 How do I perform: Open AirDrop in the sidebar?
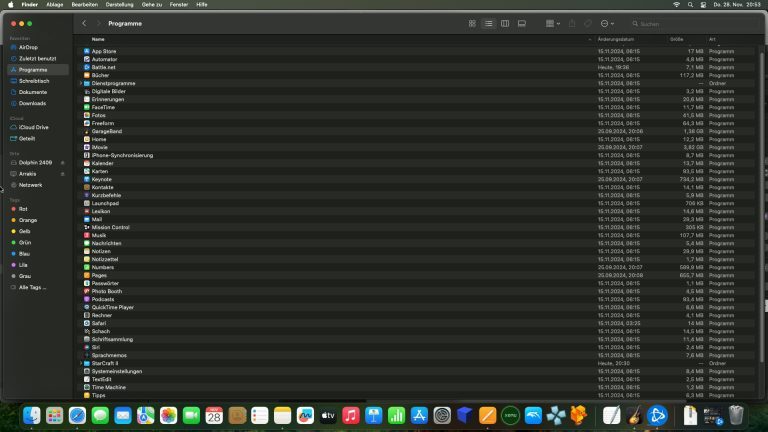pyautogui.click(x=38, y=48)
